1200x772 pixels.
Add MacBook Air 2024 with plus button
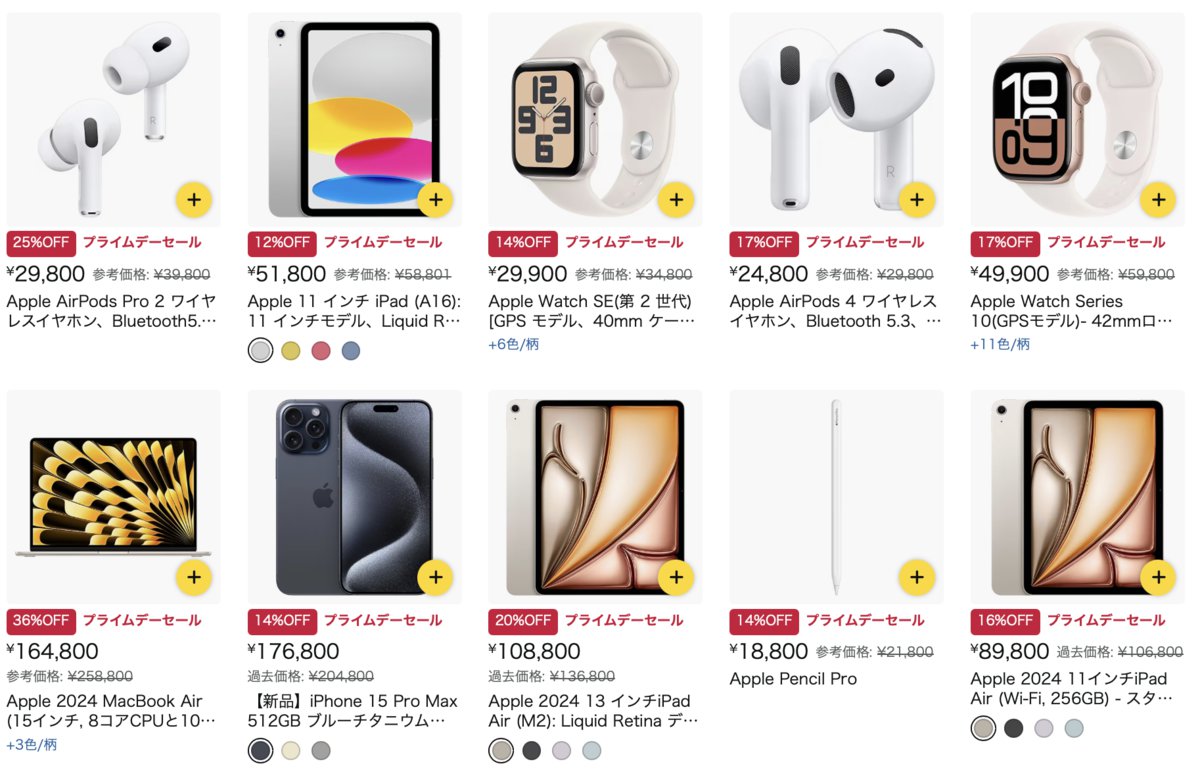[193, 577]
